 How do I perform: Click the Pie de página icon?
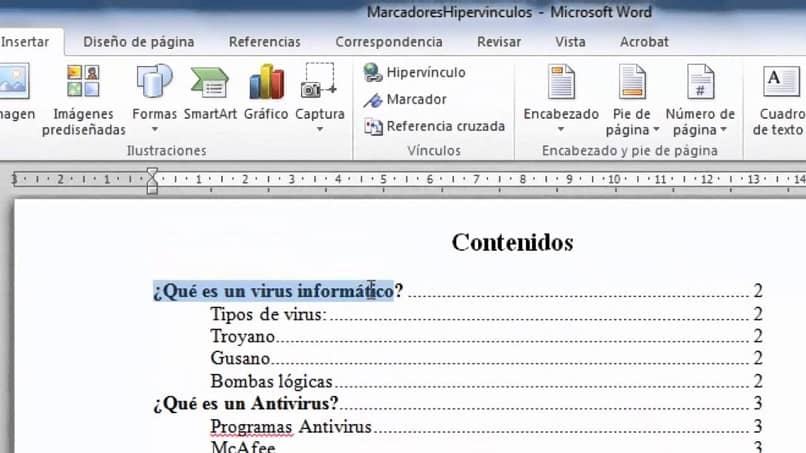pyautogui.click(x=632, y=82)
